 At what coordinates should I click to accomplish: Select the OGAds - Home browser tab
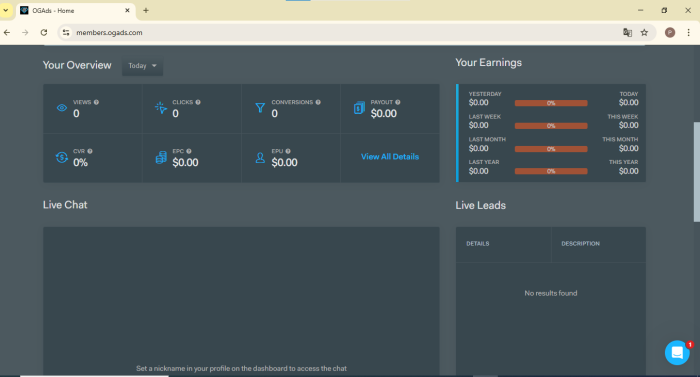click(76, 10)
